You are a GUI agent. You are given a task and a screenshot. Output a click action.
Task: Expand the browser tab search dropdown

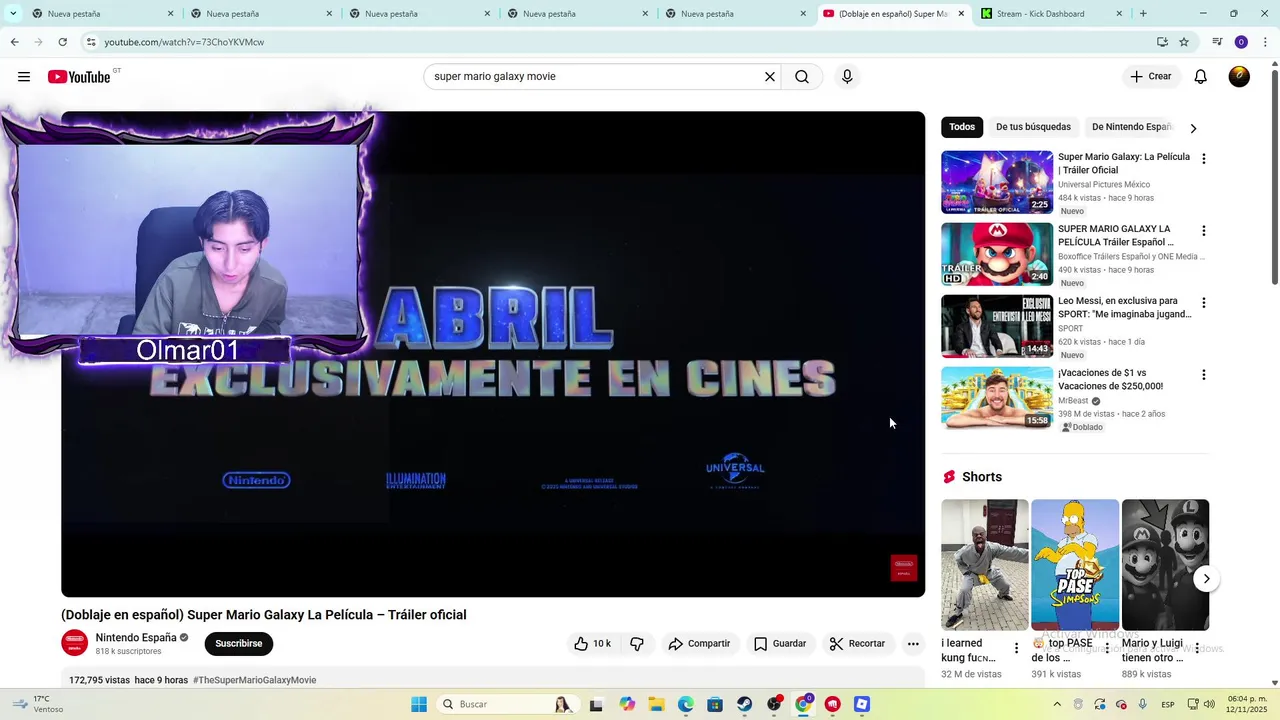[x=13, y=14]
